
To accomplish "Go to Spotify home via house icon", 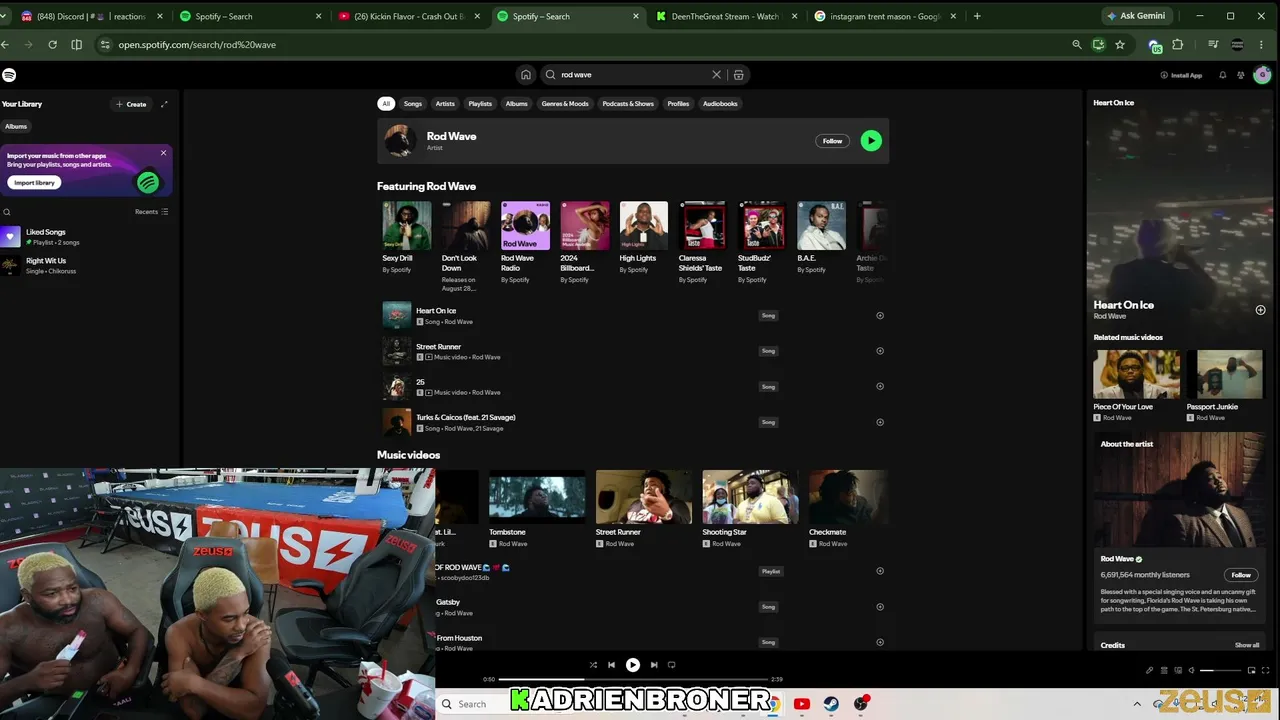I will (526, 75).
